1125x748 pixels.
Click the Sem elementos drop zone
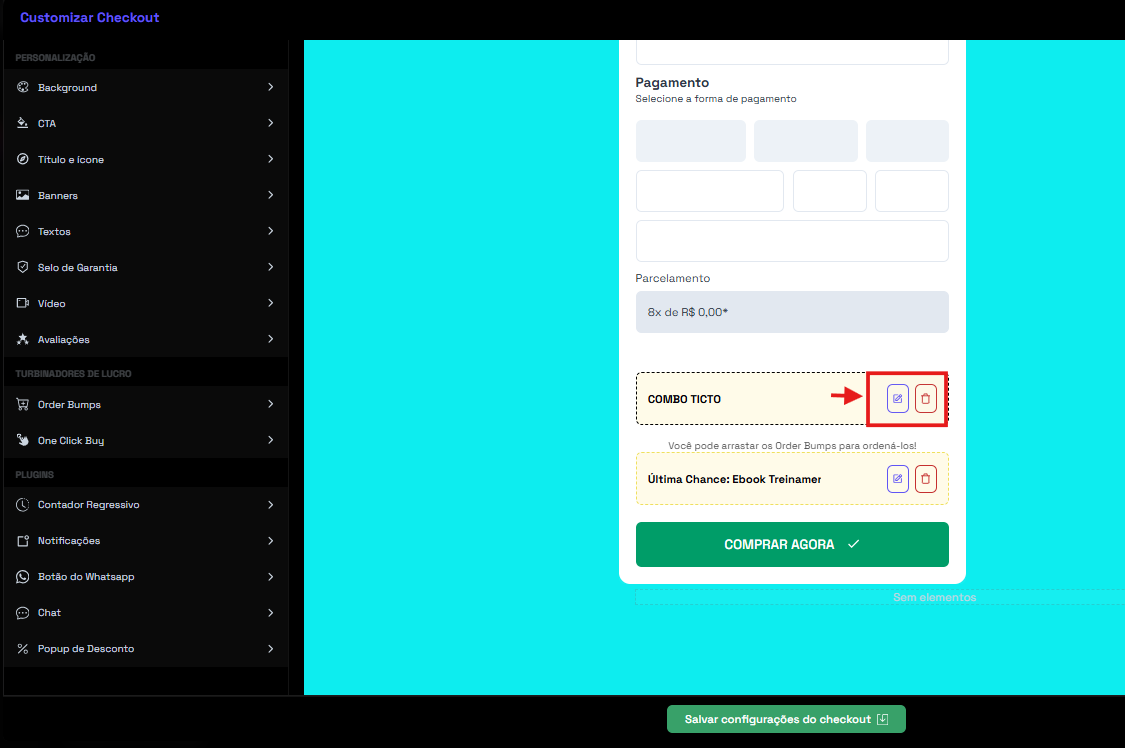934,598
